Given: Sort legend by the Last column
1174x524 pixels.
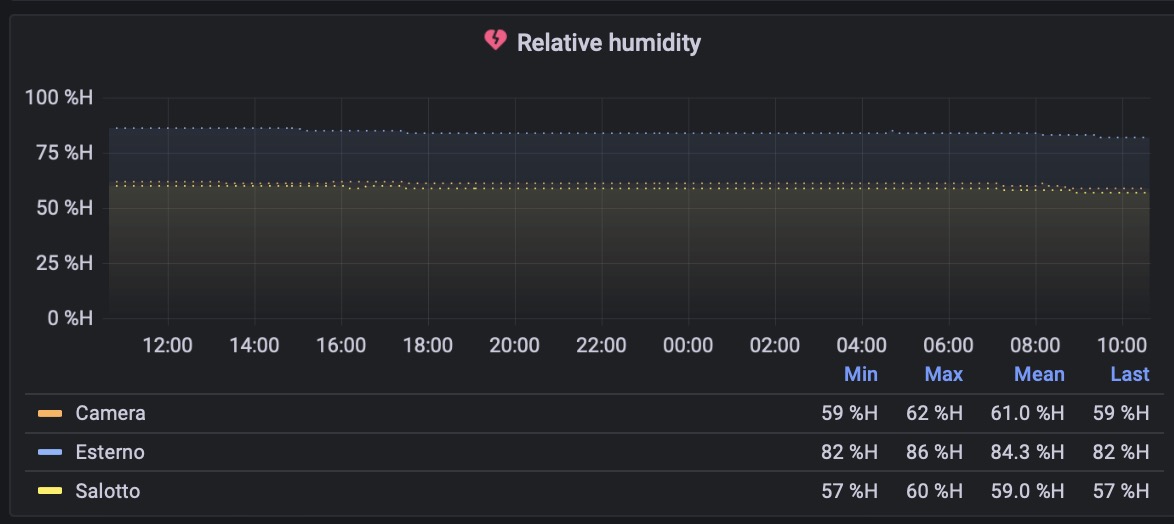Looking at the screenshot, I should pyautogui.click(x=1130, y=374).
